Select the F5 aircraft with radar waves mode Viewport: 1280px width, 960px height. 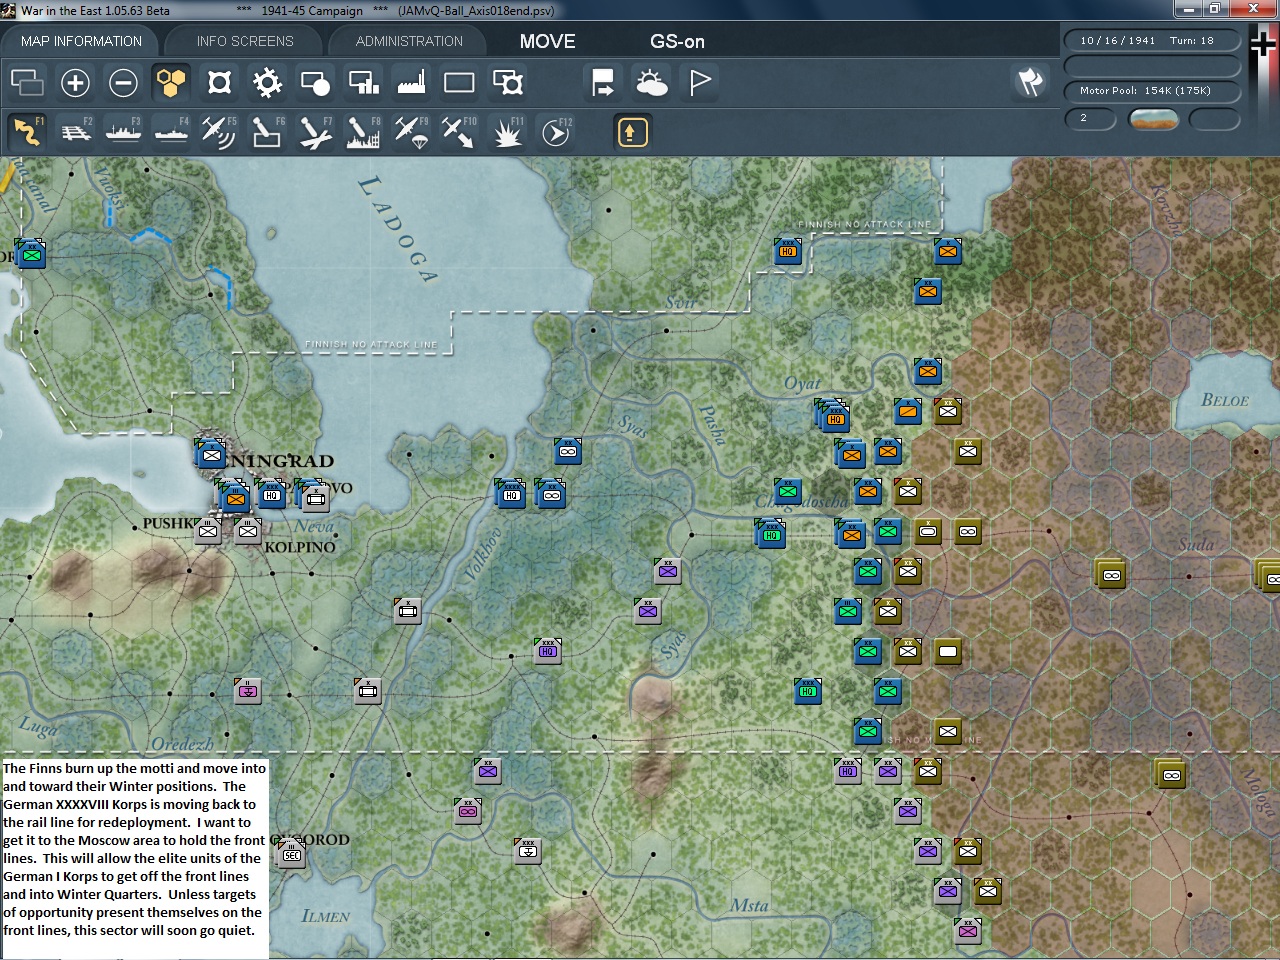click(x=219, y=132)
